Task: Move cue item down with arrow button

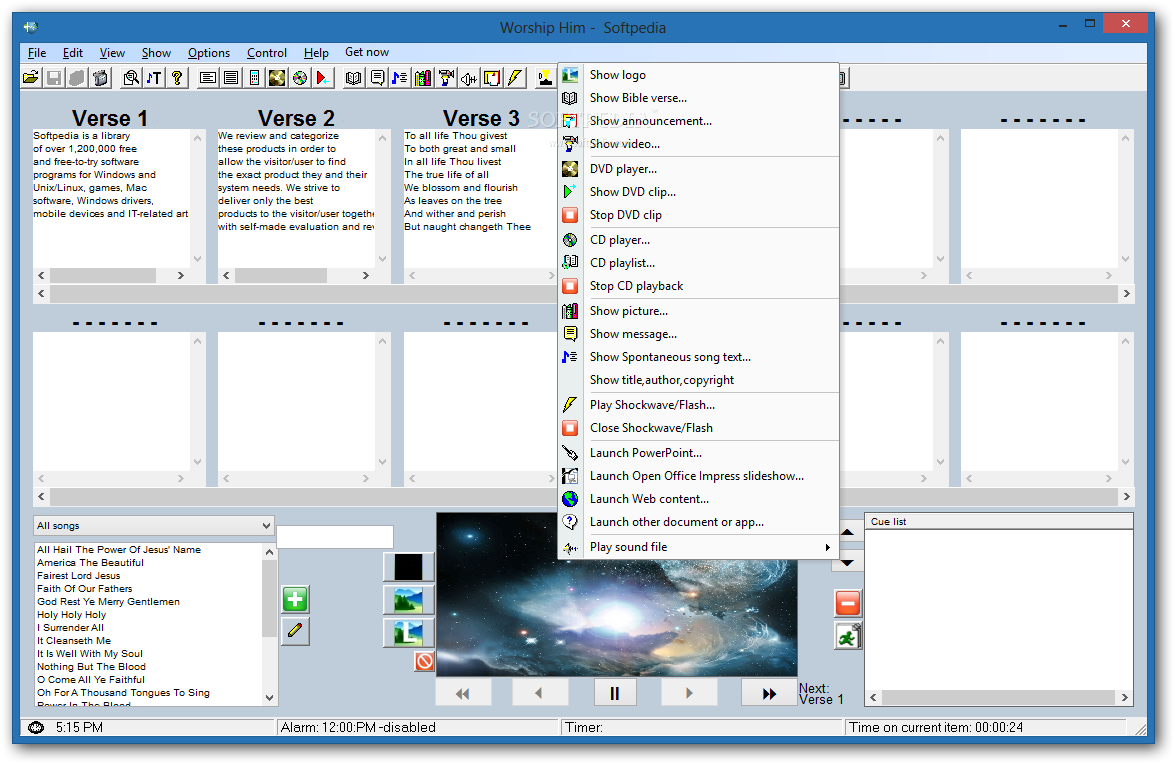Action: (848, 562)
